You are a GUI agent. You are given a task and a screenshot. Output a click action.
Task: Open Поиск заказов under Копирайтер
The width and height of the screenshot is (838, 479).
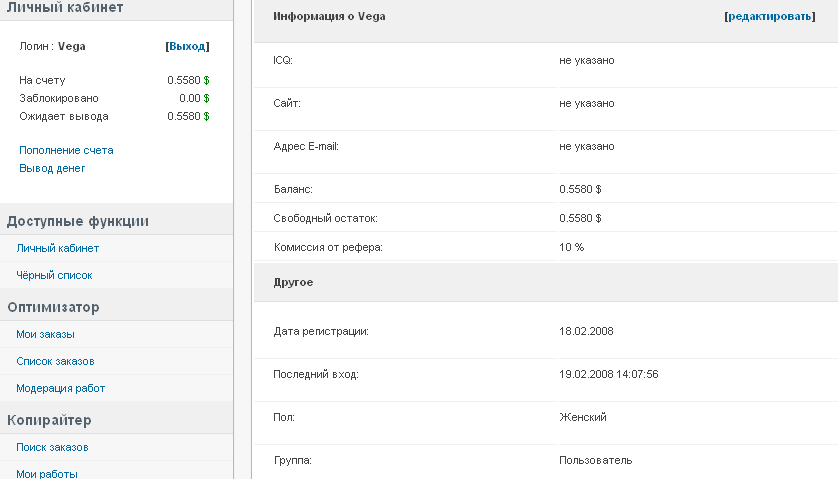click(52, 447)
